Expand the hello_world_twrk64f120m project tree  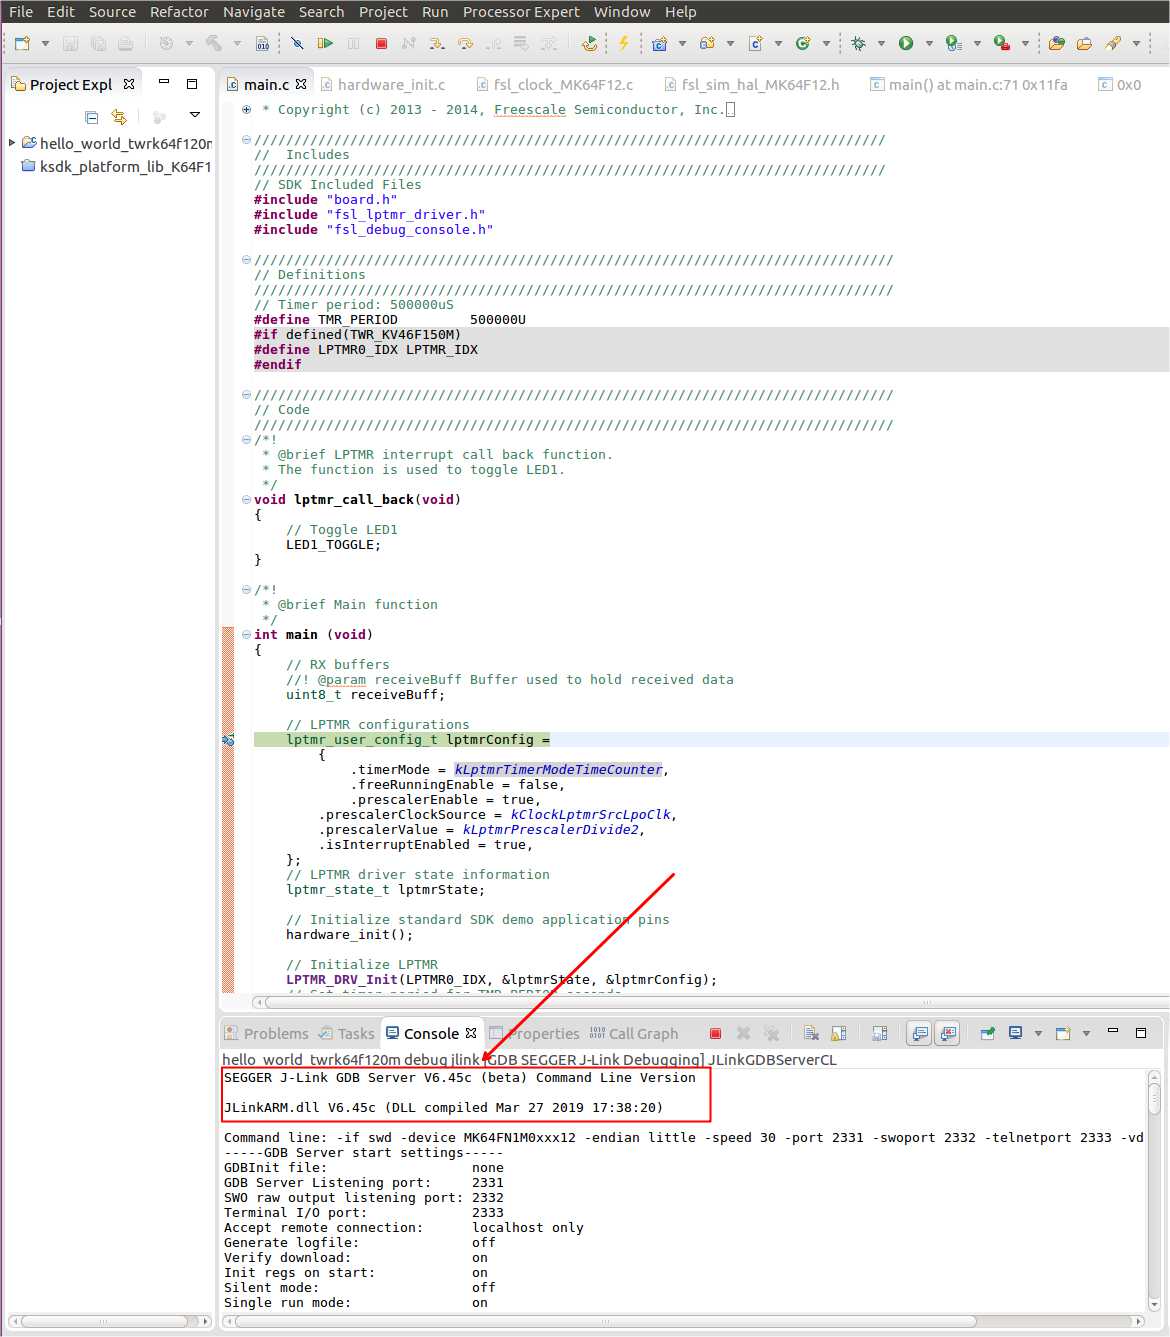click(12, 143)
